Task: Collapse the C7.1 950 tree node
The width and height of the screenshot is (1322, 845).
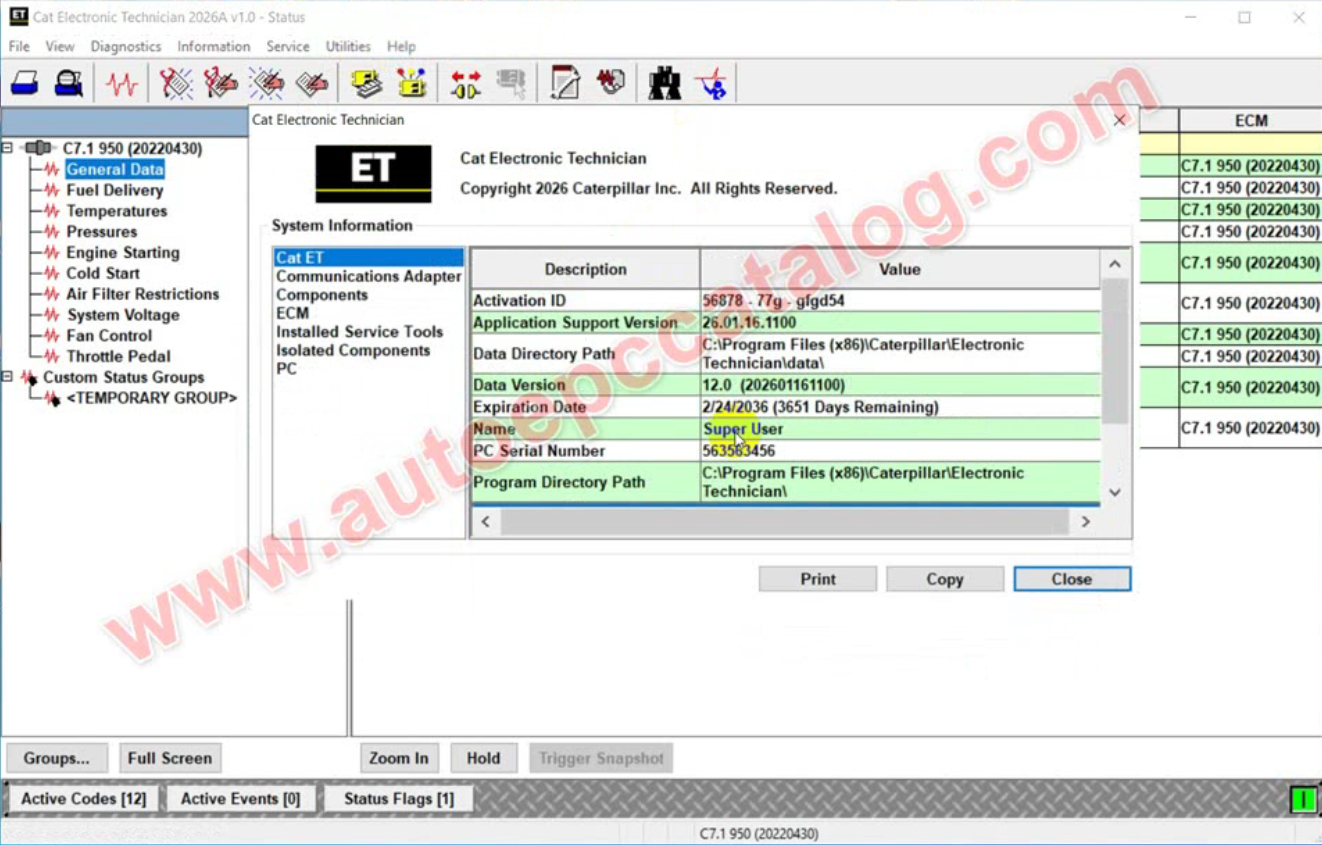Action: 8,148
